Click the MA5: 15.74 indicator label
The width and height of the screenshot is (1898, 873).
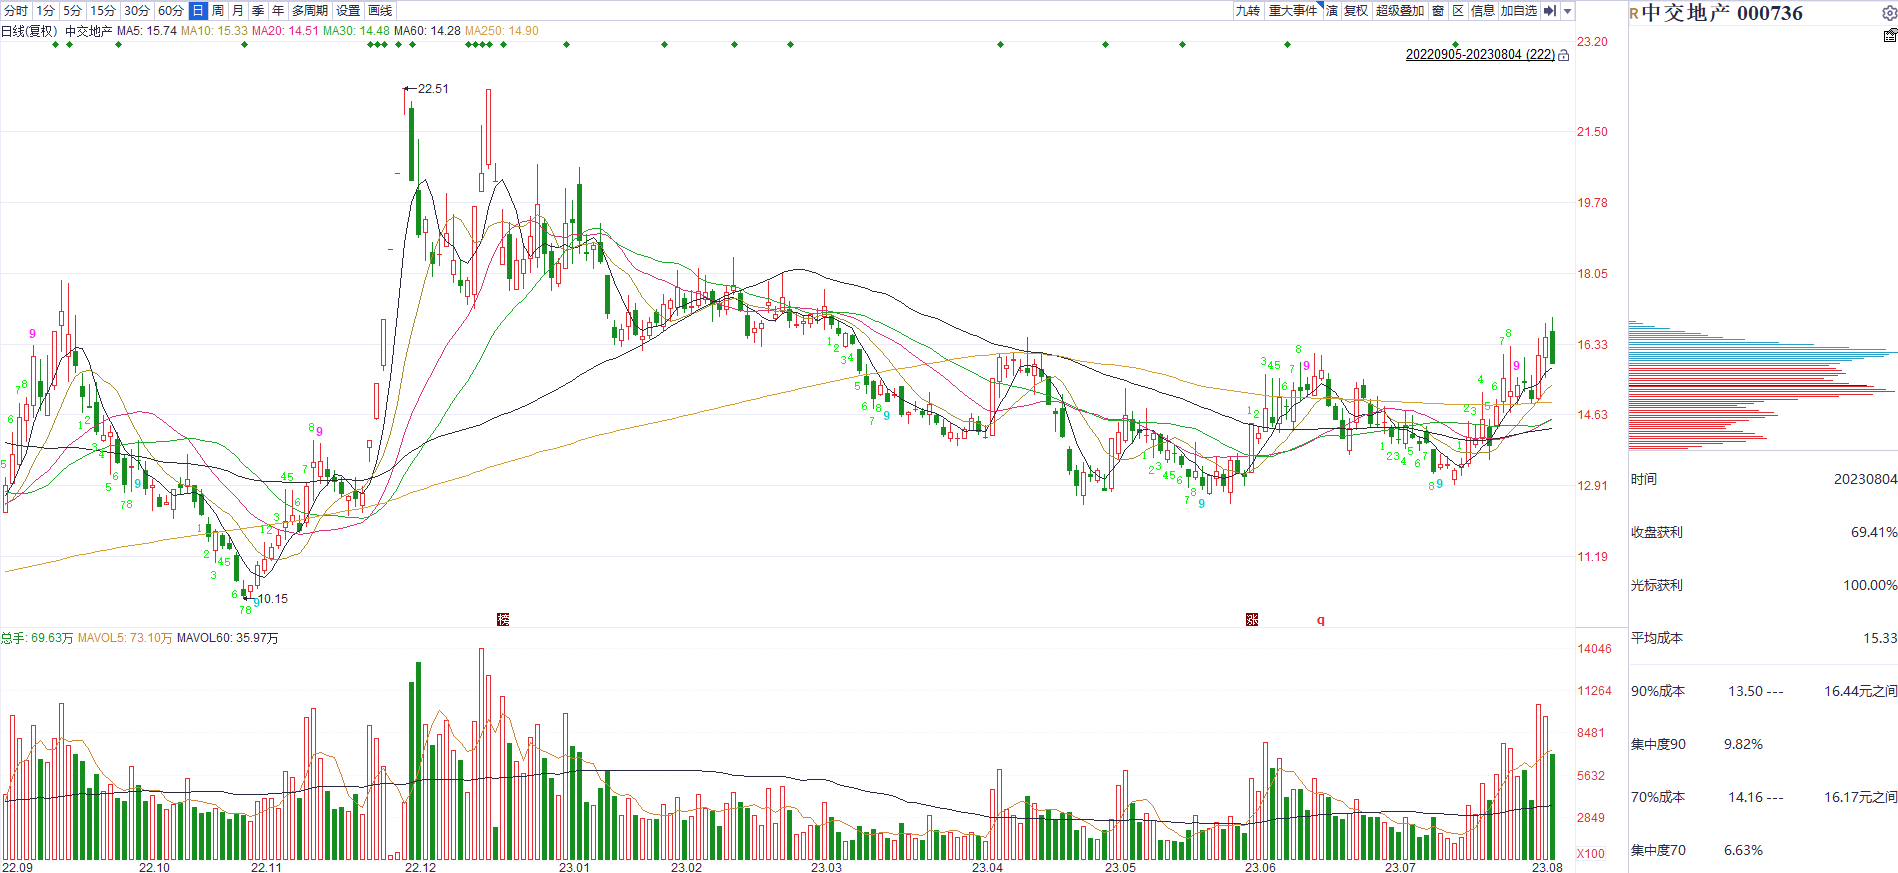[147, 31]
